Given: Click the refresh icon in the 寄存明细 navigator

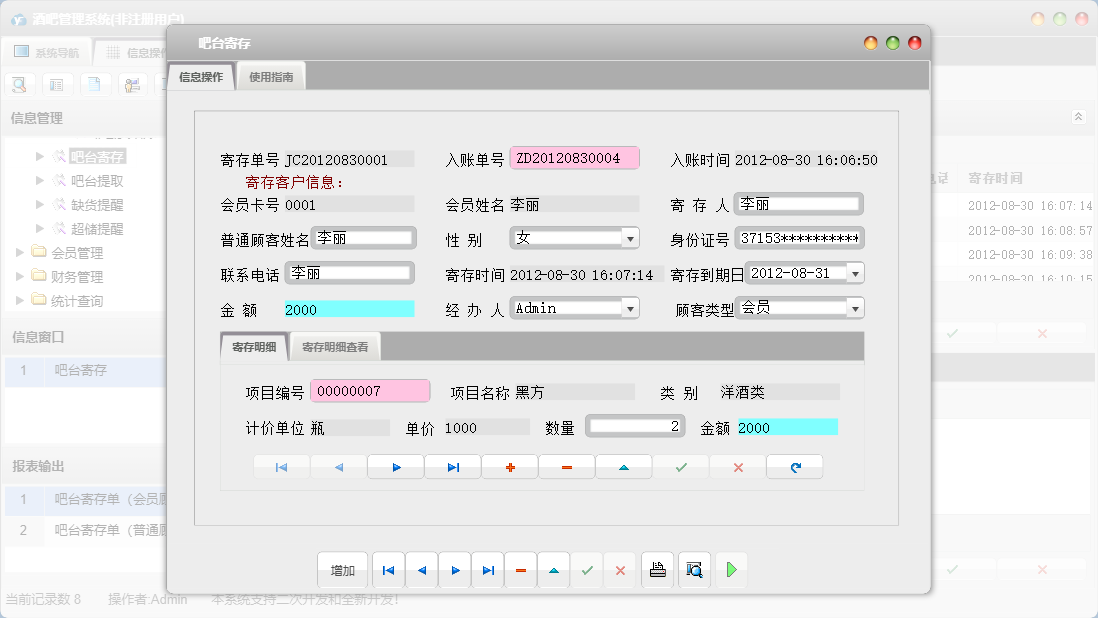Looking at the screenshot, I should 795,467.
